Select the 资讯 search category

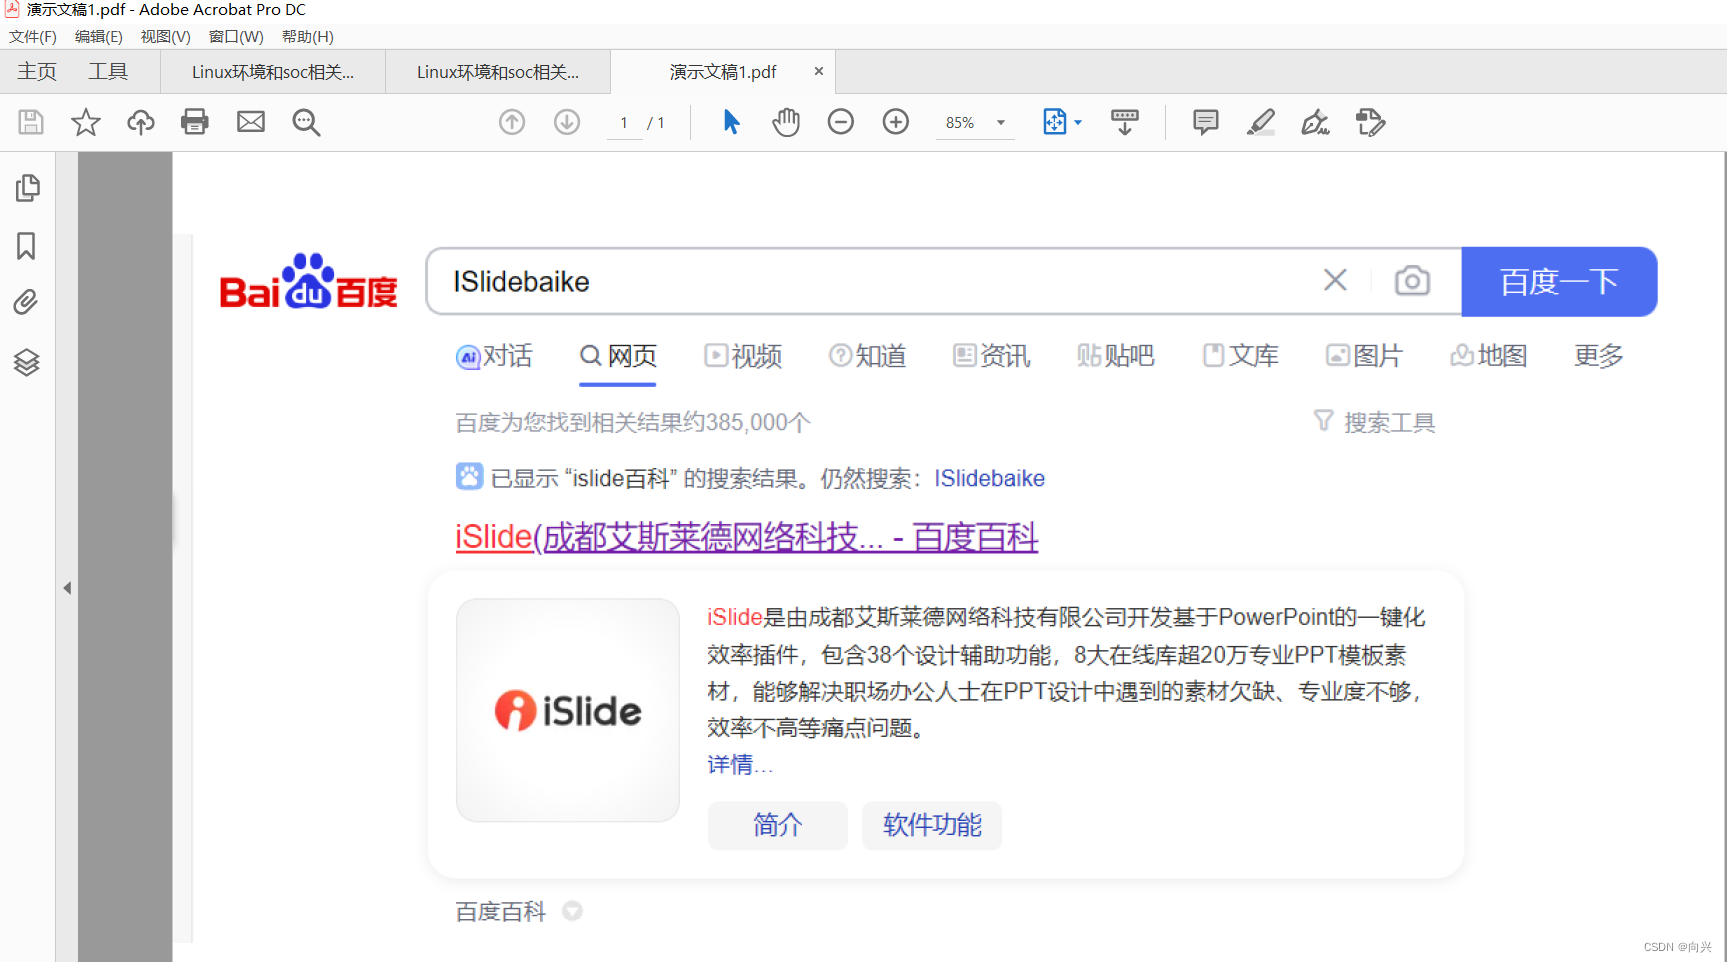pos(991,356)
